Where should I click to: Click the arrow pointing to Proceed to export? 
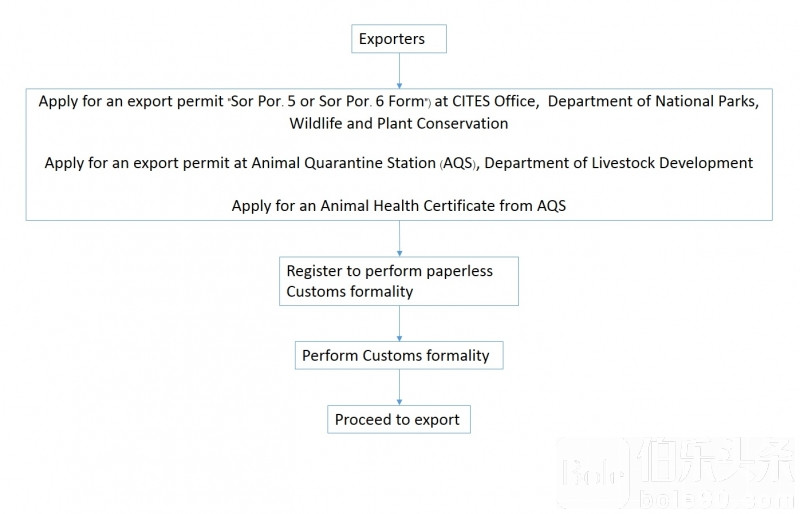point(399,387)
